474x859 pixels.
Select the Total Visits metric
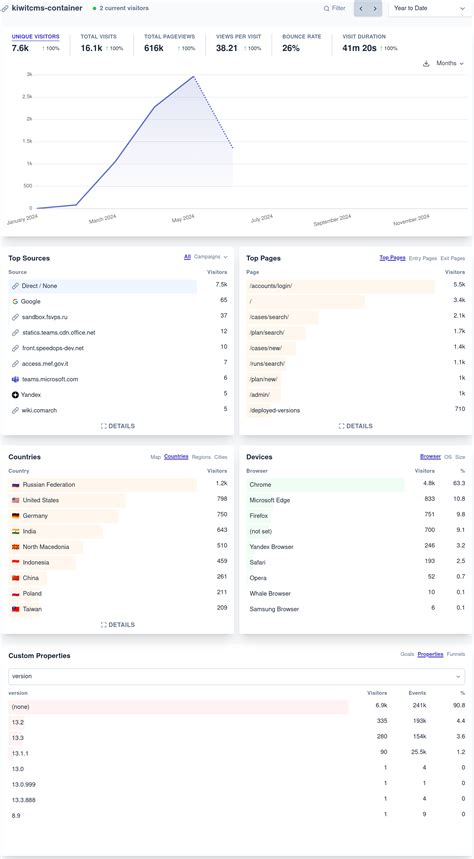[102, 43]
